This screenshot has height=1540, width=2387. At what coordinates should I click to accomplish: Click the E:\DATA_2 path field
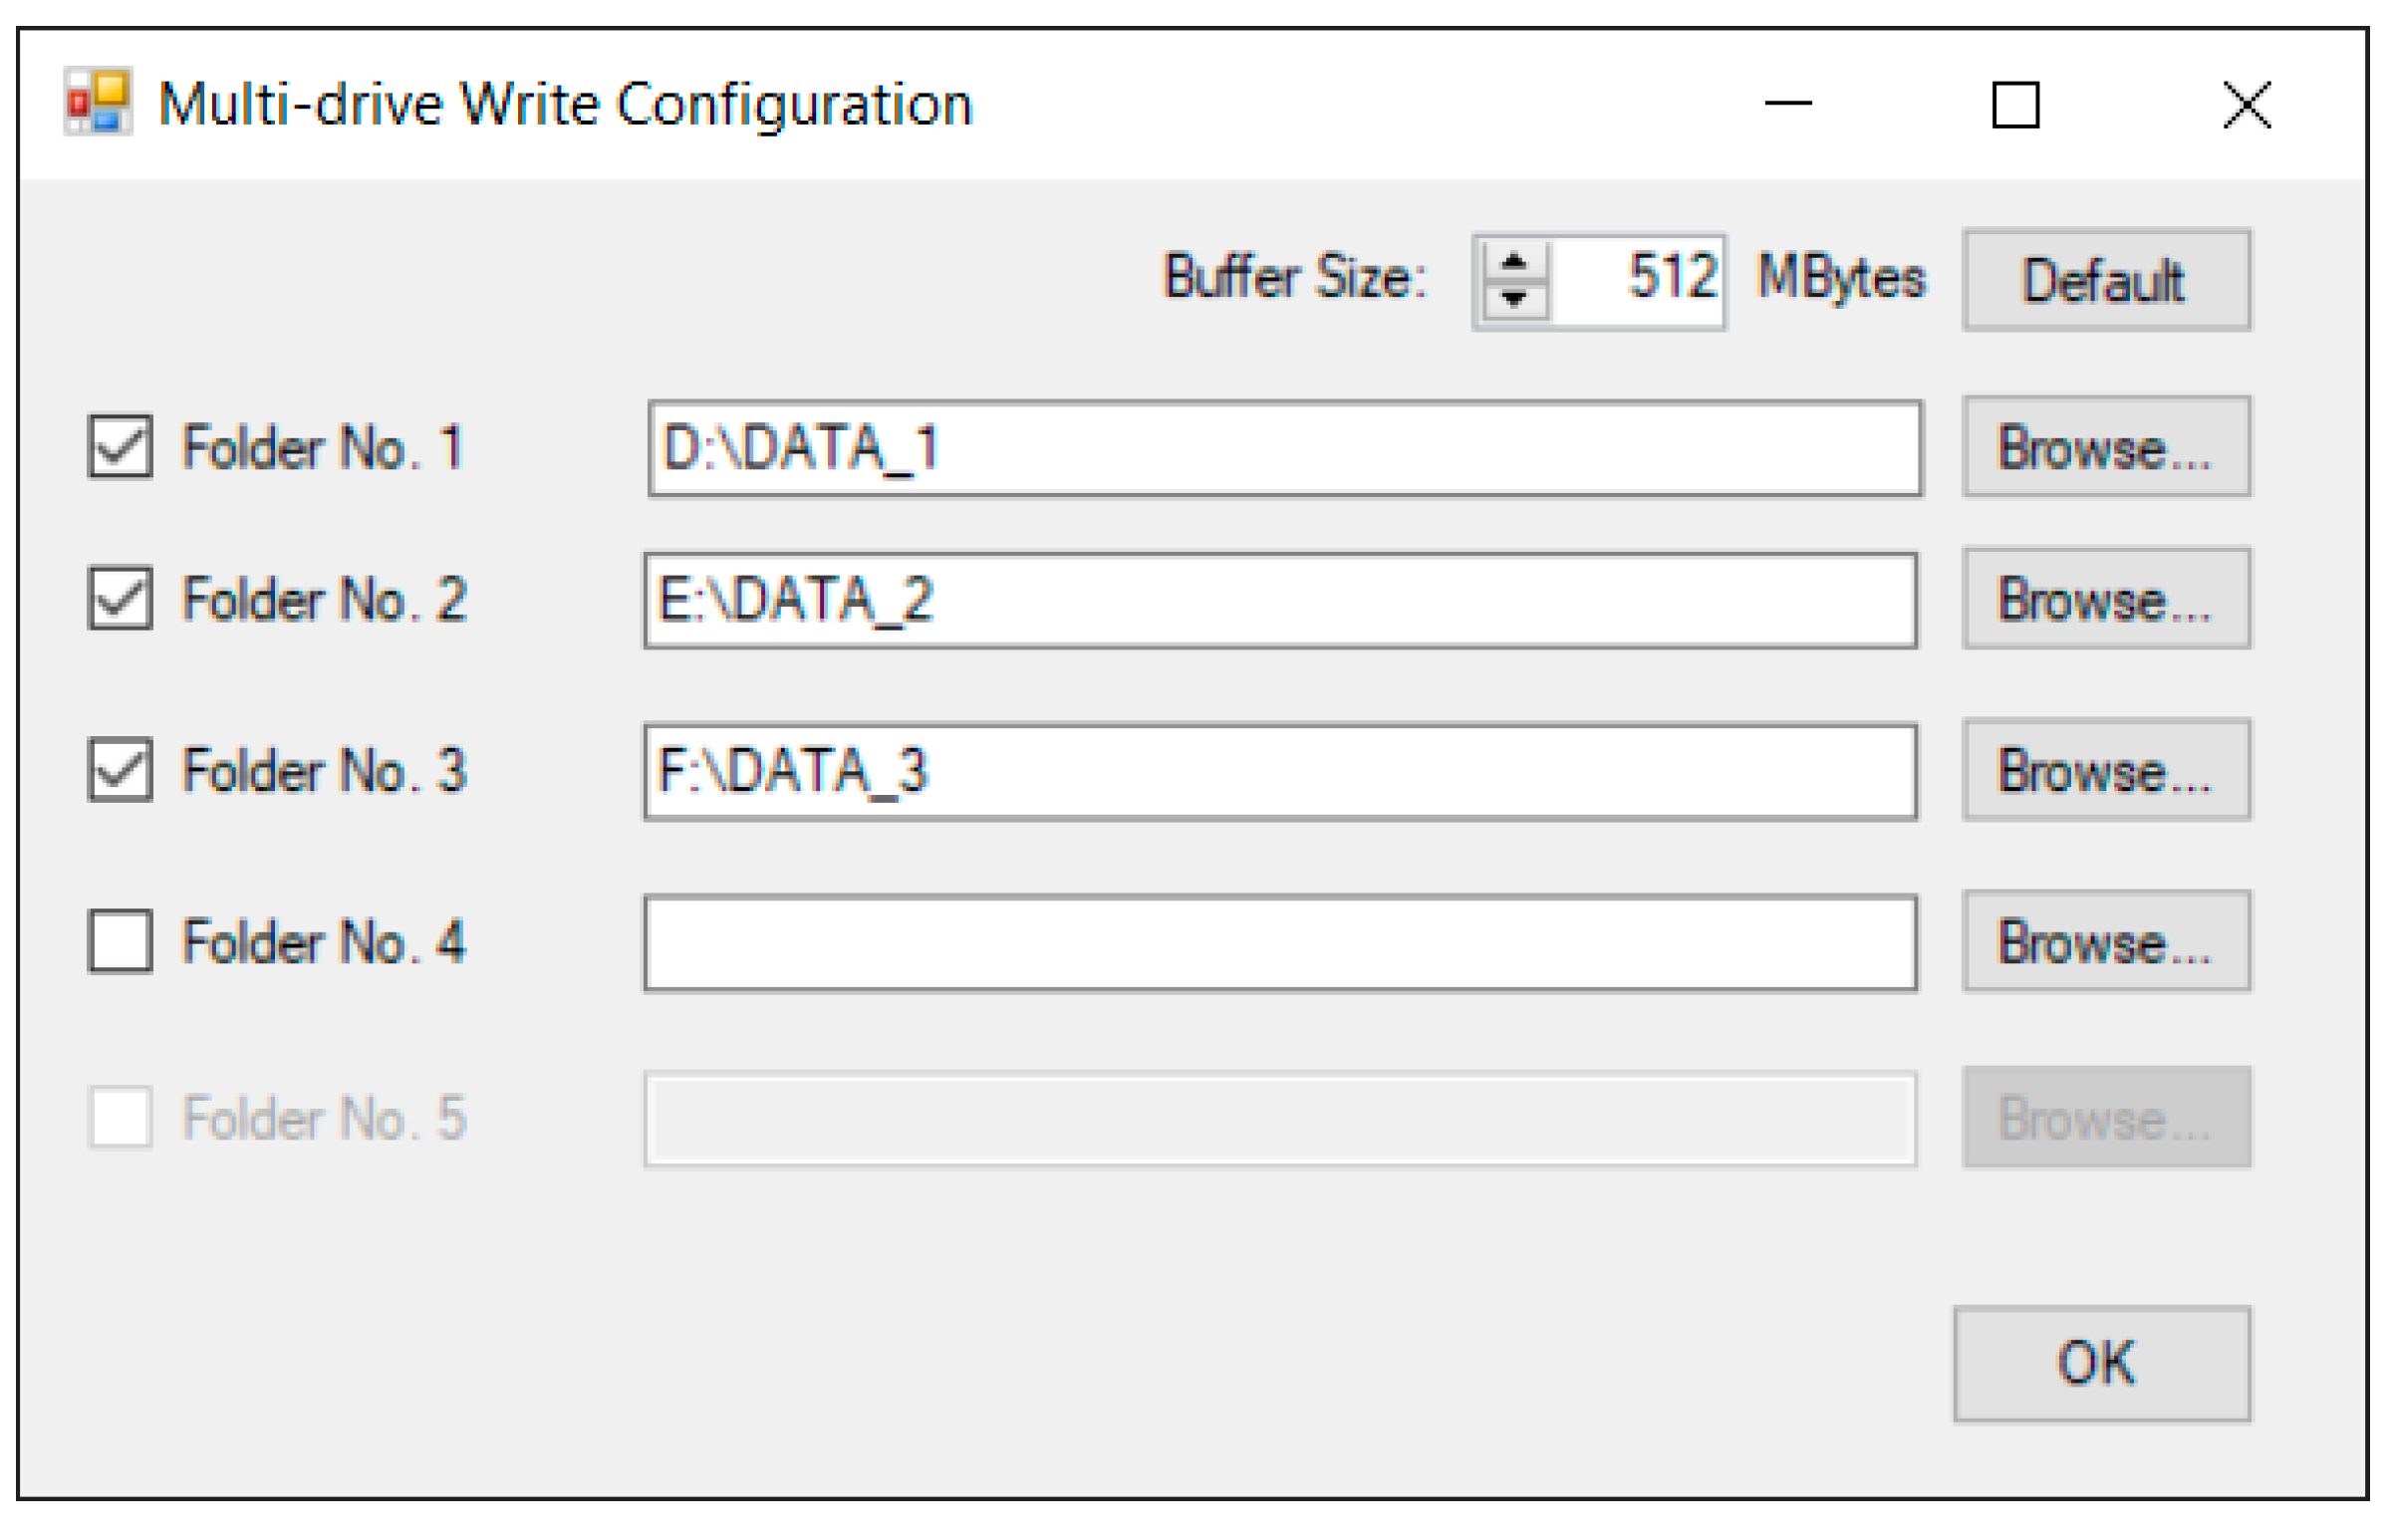tap(1281, 601)
